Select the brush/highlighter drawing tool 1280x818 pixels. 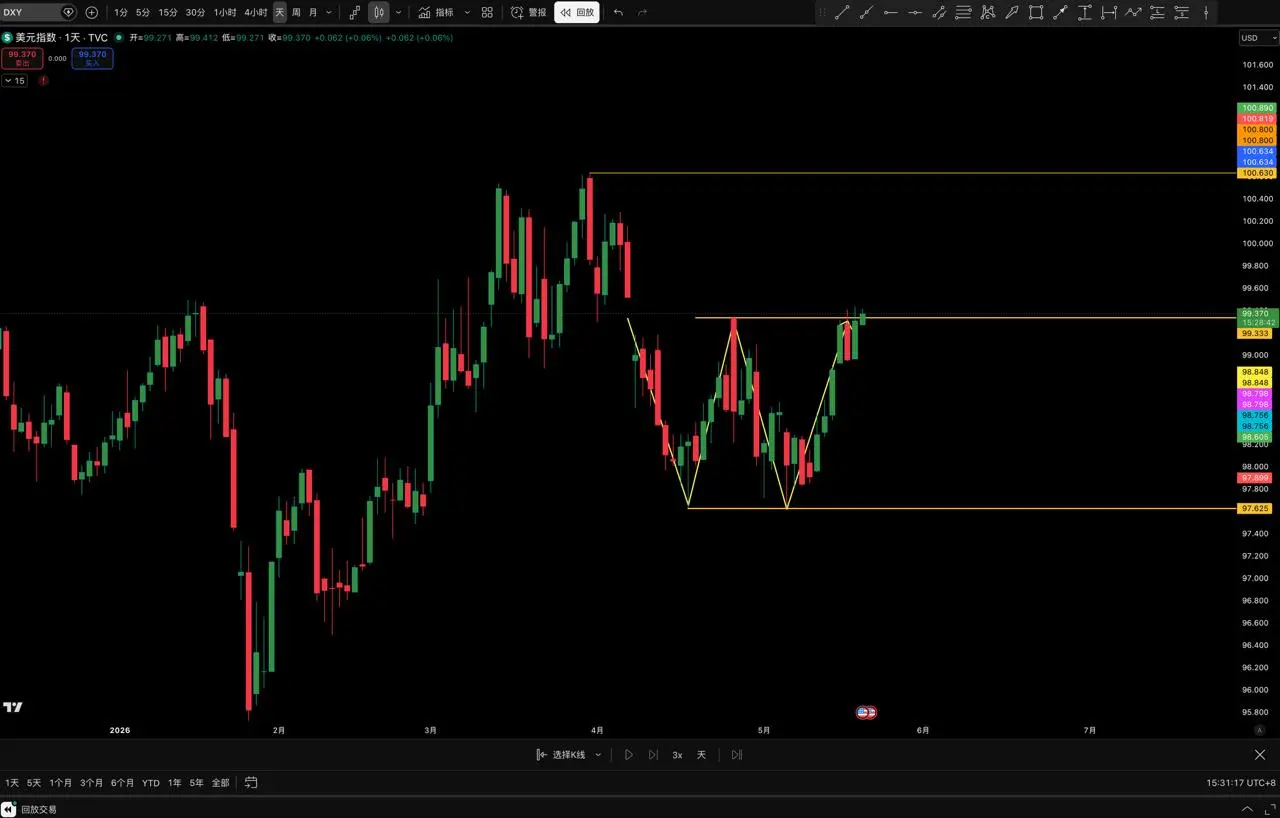[1012, 12]
